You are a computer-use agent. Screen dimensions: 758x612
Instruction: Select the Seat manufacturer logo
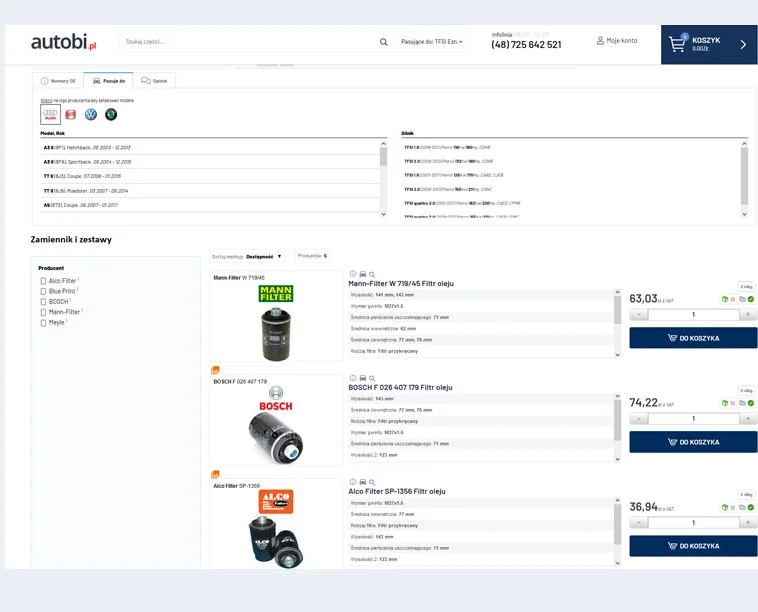[x=71, y=115]
